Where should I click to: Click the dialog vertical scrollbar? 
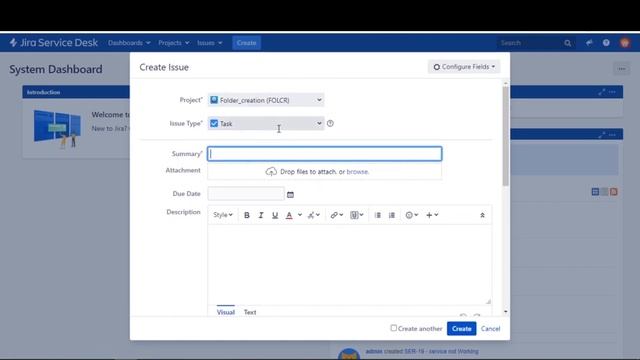[506, 136]
